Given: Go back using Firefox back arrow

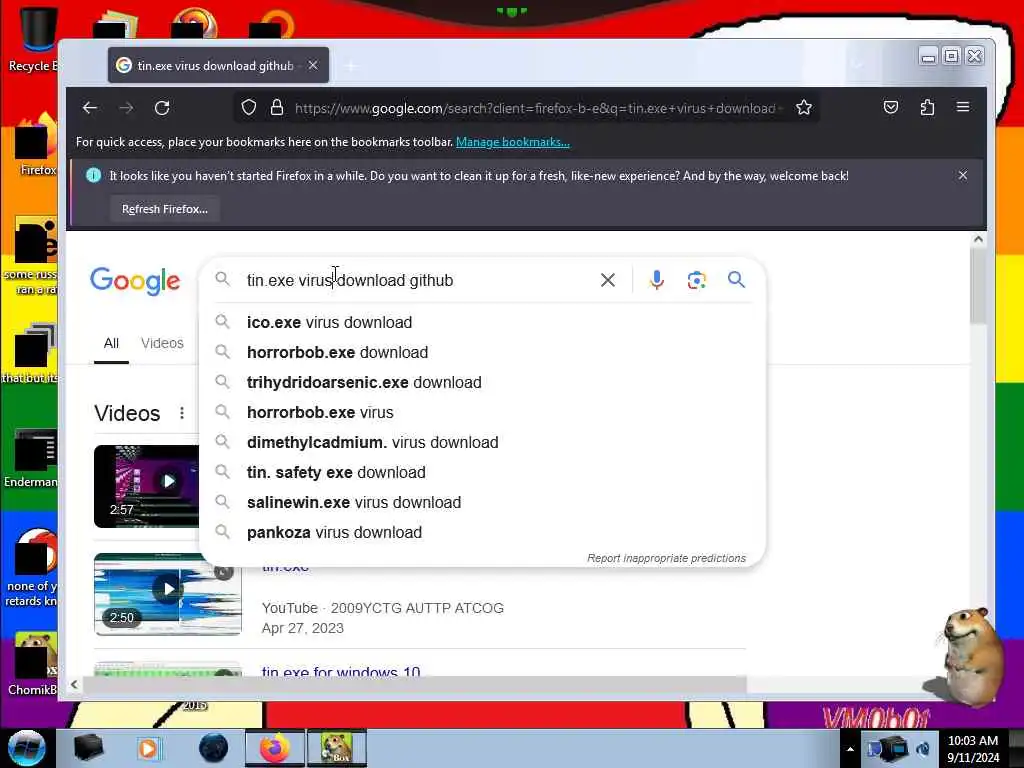Looking at the screenshot, I should [90, 108].
